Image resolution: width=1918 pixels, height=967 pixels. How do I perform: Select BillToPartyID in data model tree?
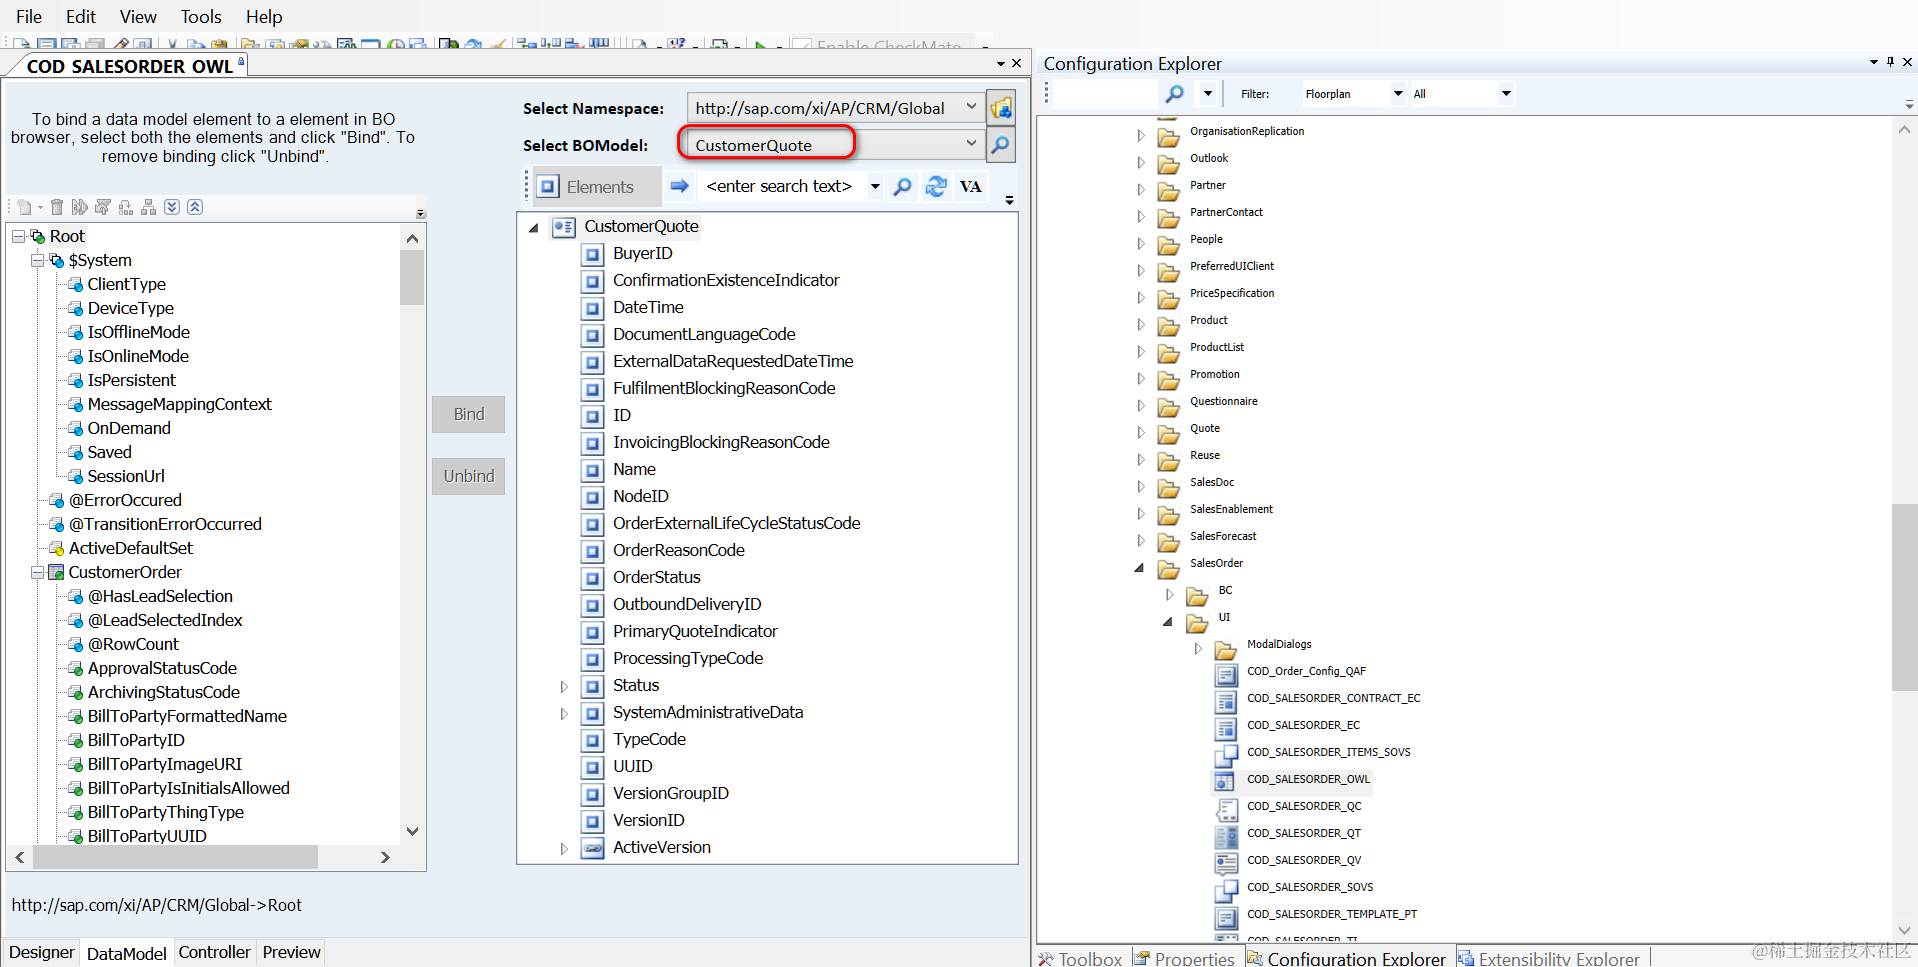(x=136, y=740)
